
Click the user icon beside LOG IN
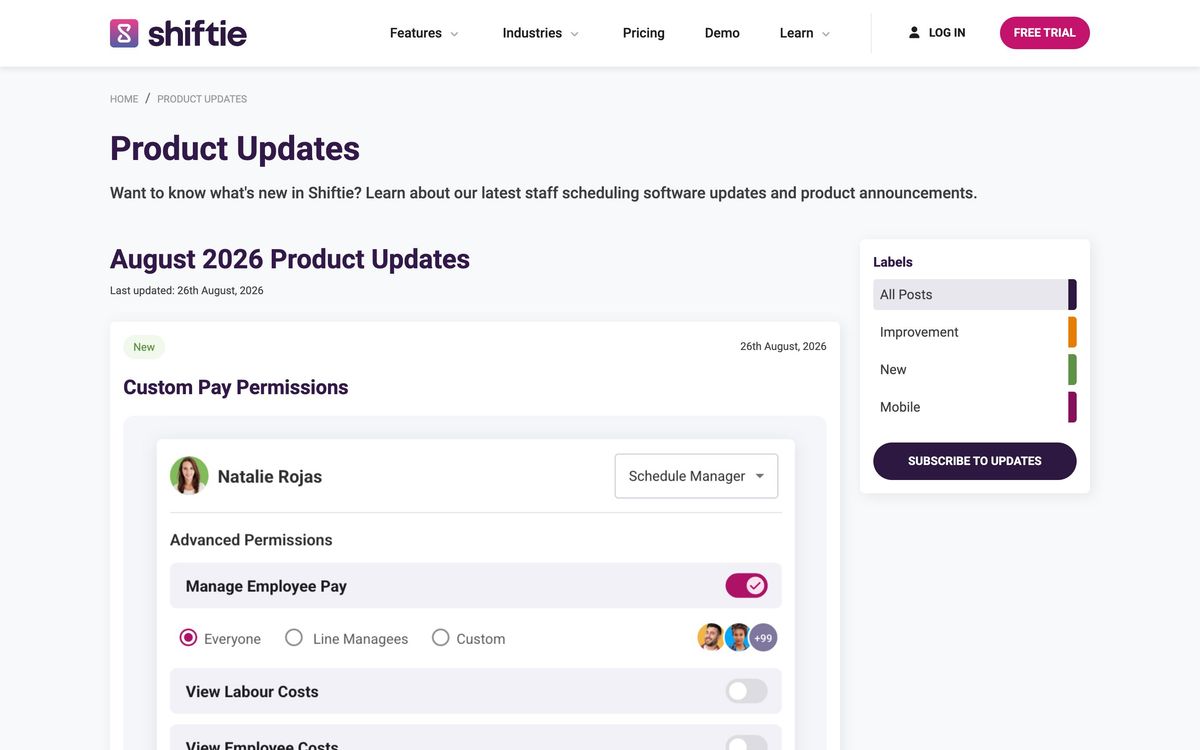(x=914, y=33)
